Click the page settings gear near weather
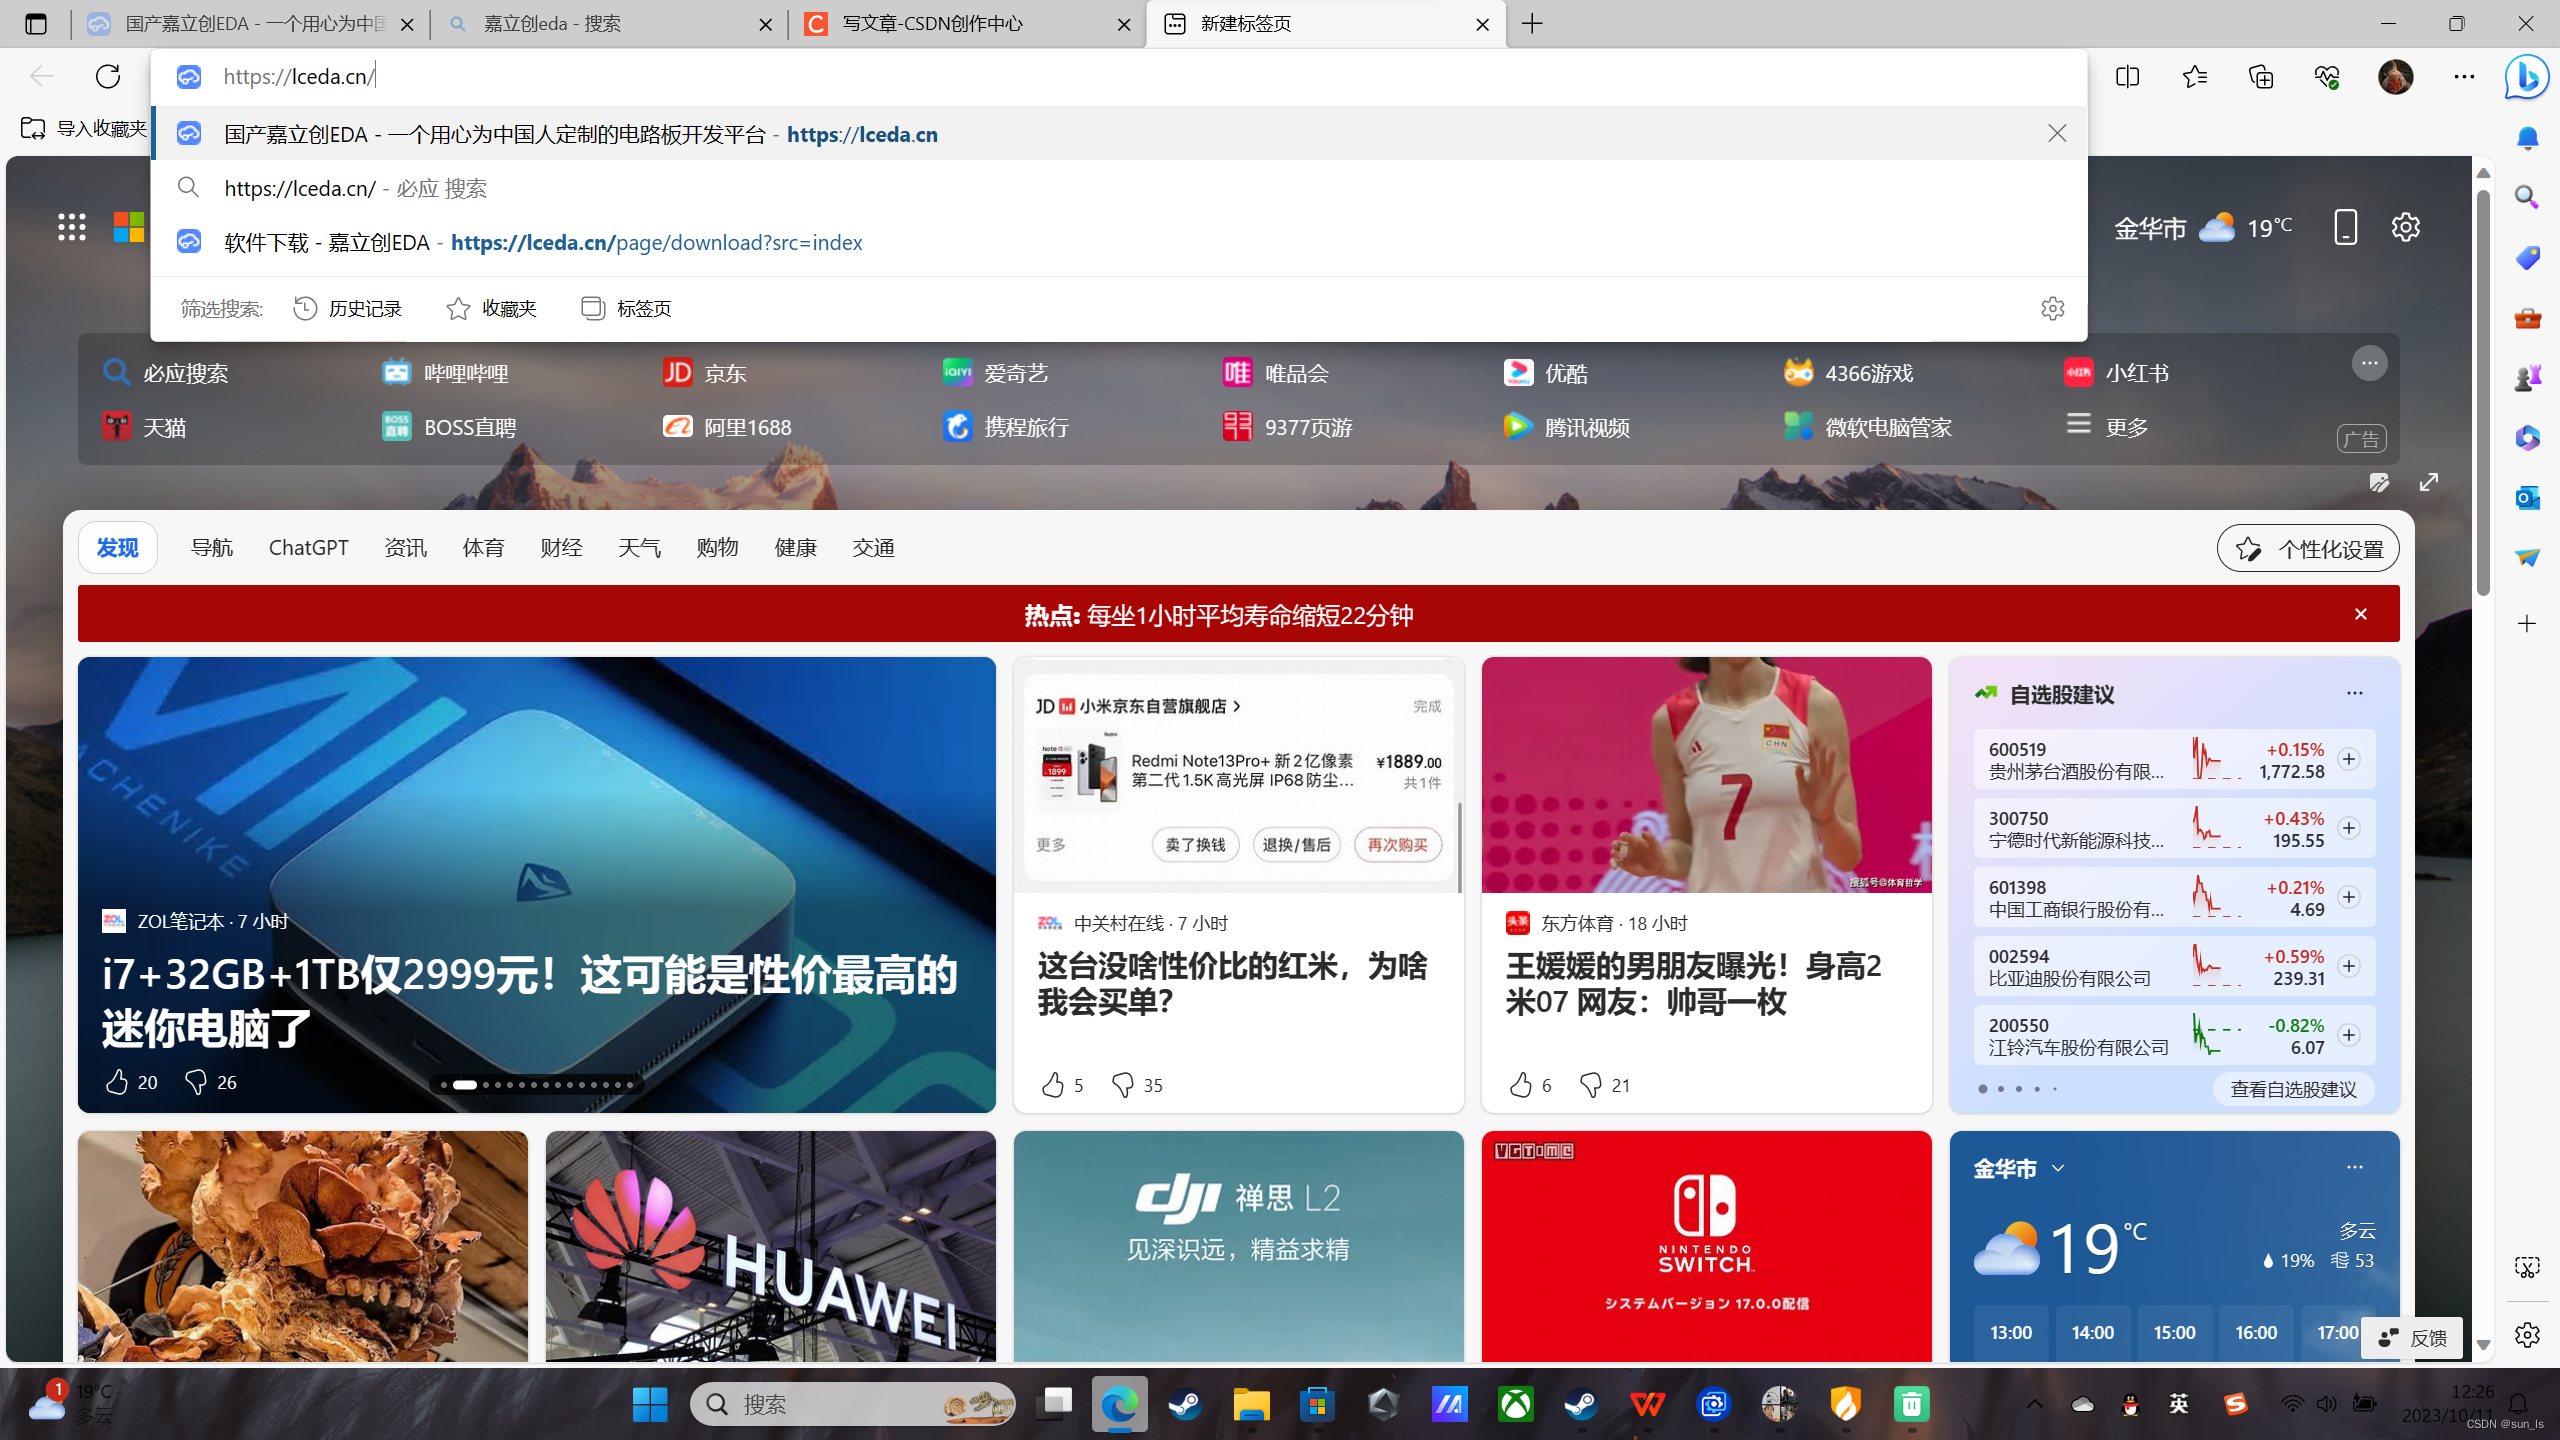The width and height of the screenshot is (2560, 1440). [x=2405, y=227]
